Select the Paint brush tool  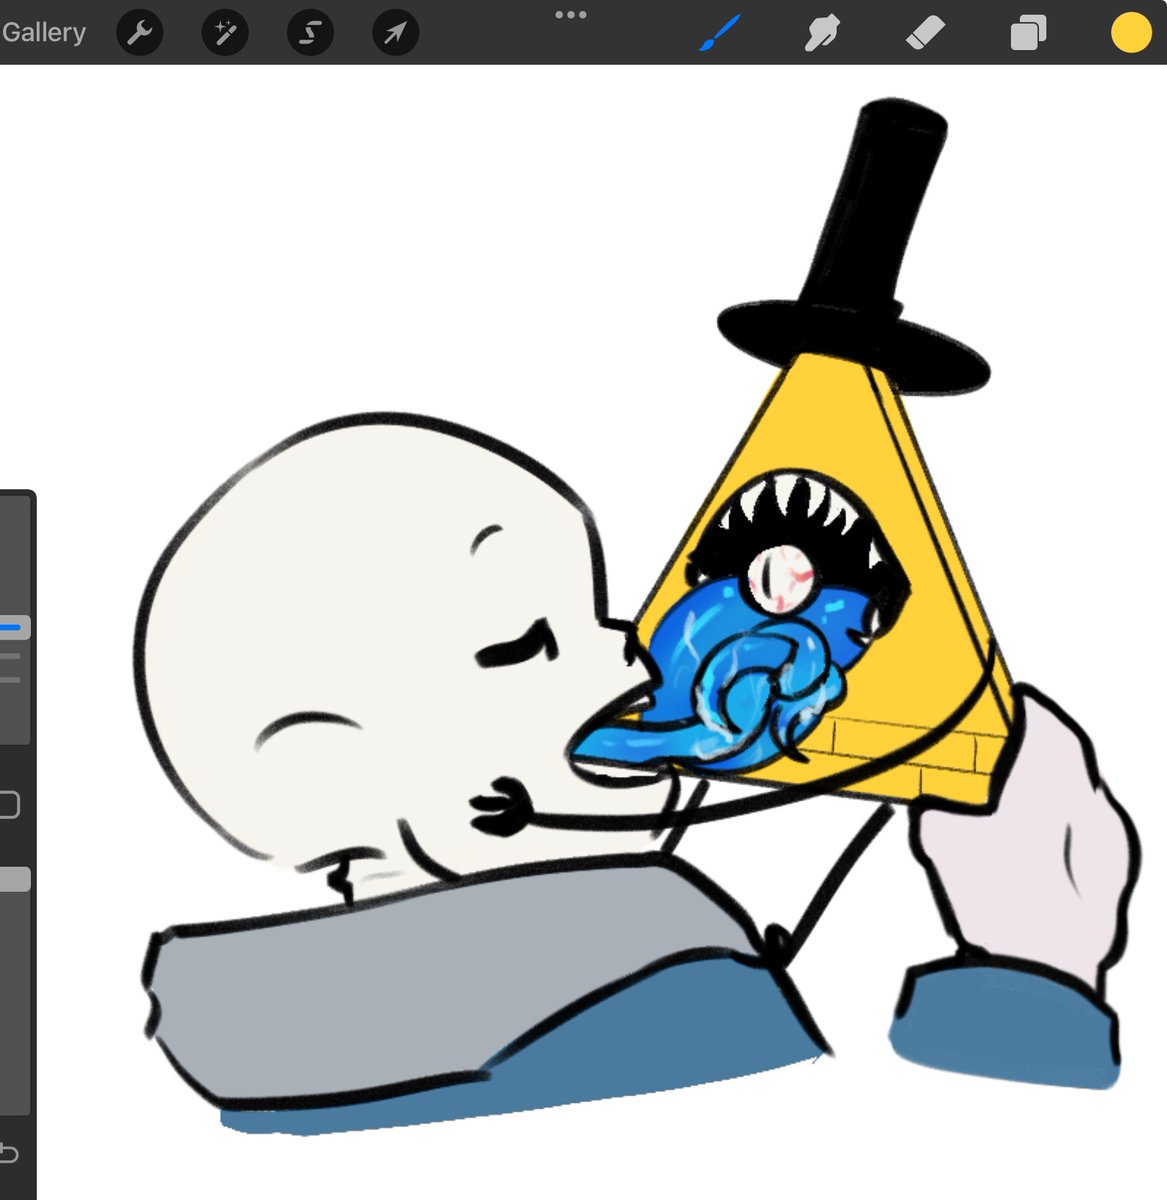[719, 33]
